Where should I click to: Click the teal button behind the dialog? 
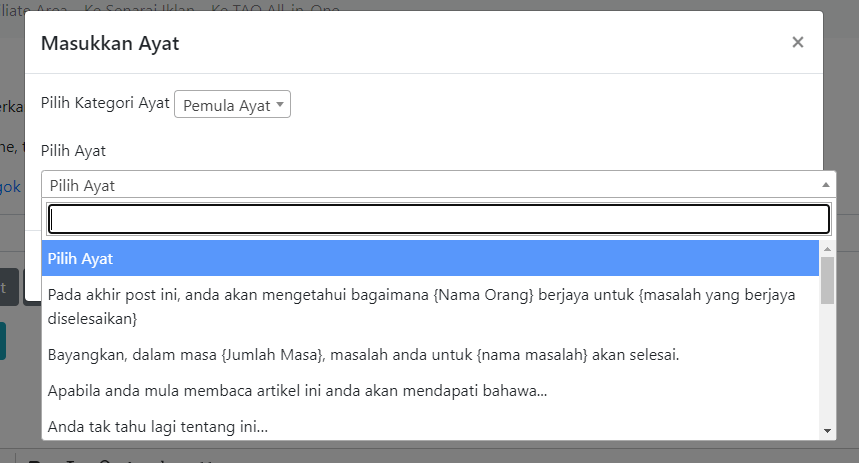3,340
